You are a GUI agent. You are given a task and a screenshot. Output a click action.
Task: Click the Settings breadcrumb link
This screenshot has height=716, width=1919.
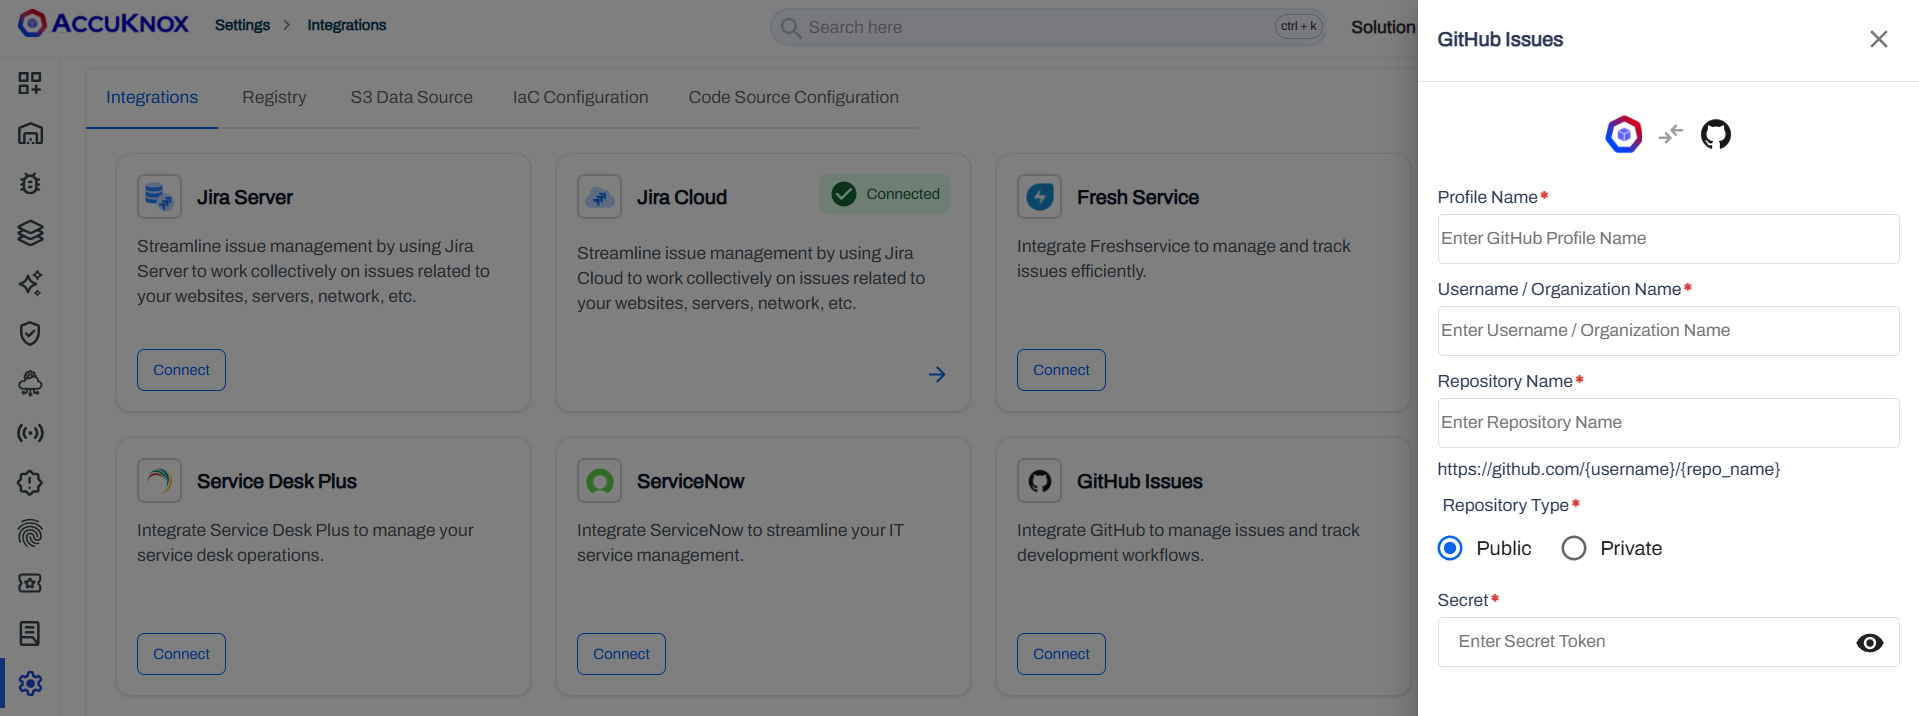coord(242,25)
